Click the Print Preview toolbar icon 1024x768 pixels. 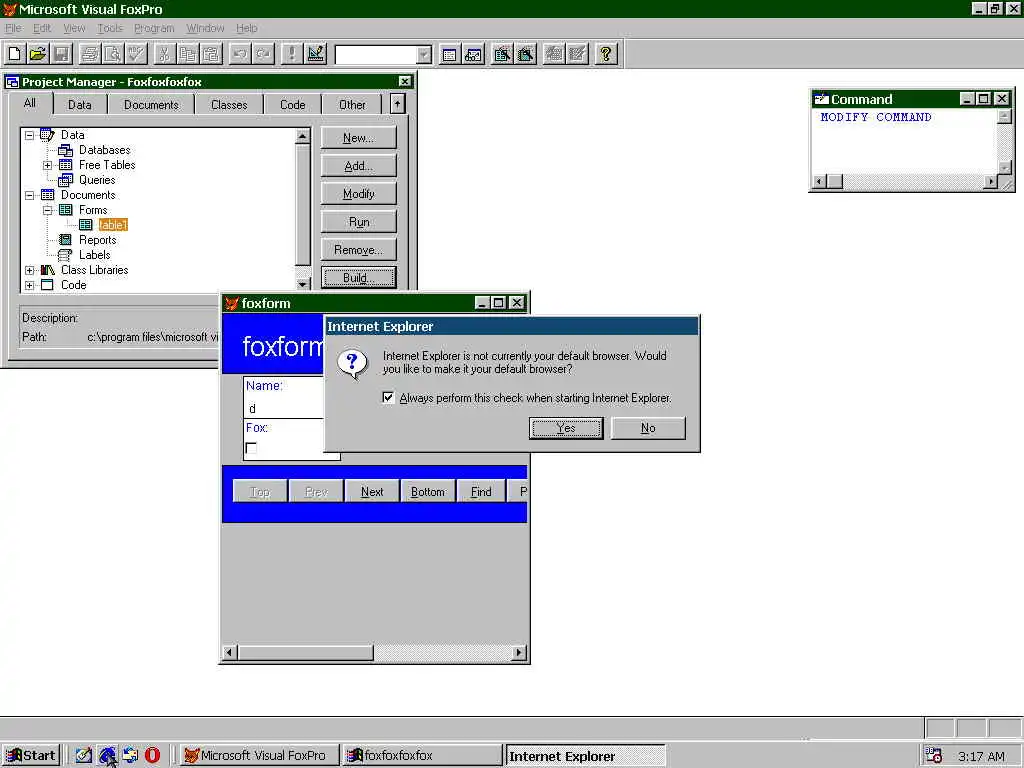(x=113, y=54)
